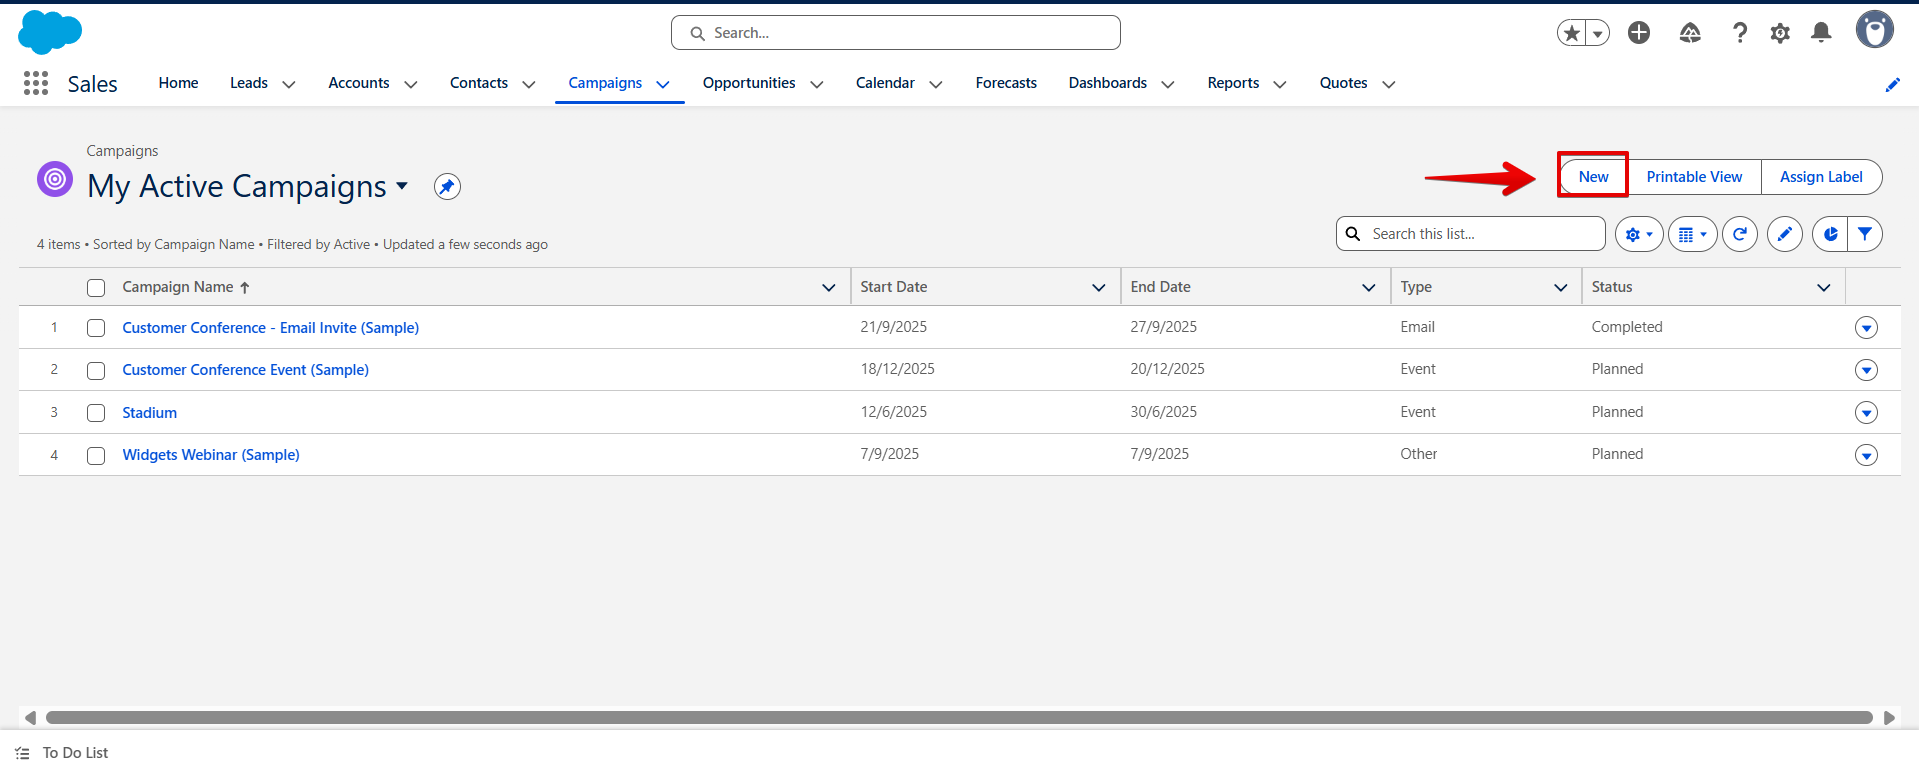Click the global Search field

click(x=896, y=33)
